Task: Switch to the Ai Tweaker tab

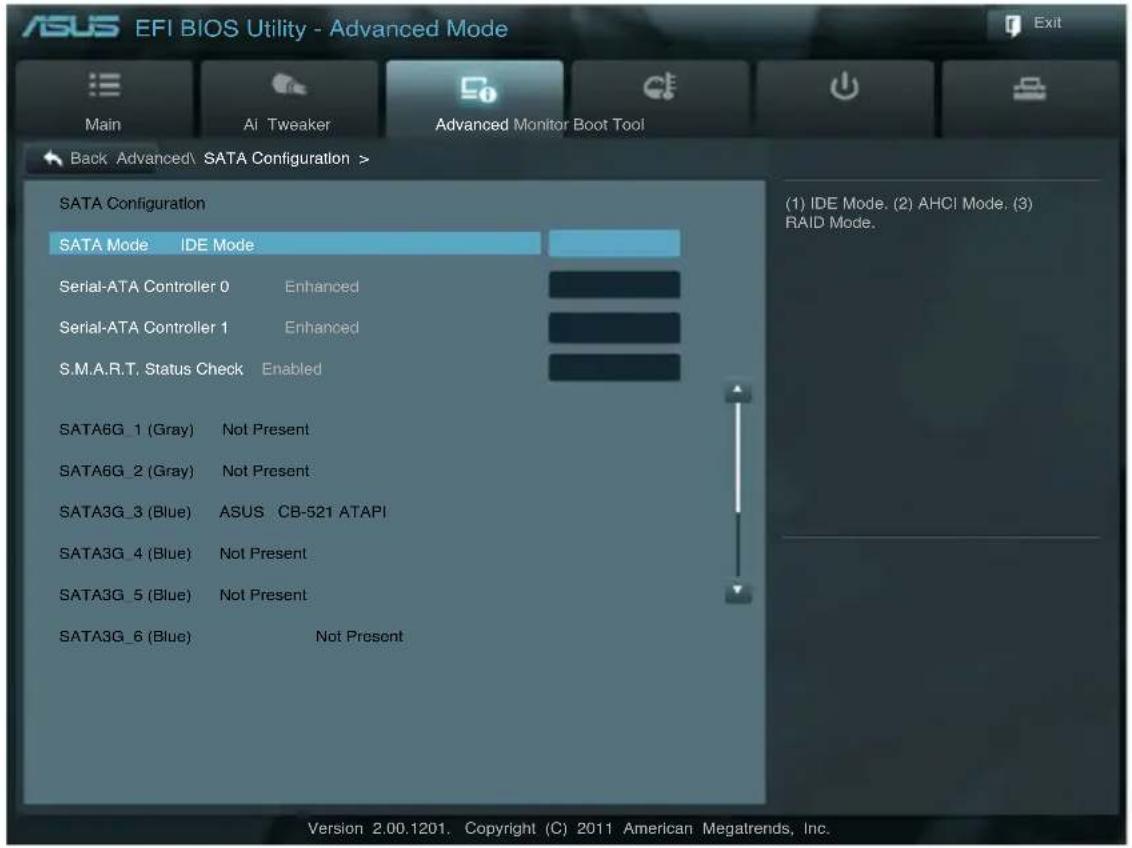Action: pos(289,99)
